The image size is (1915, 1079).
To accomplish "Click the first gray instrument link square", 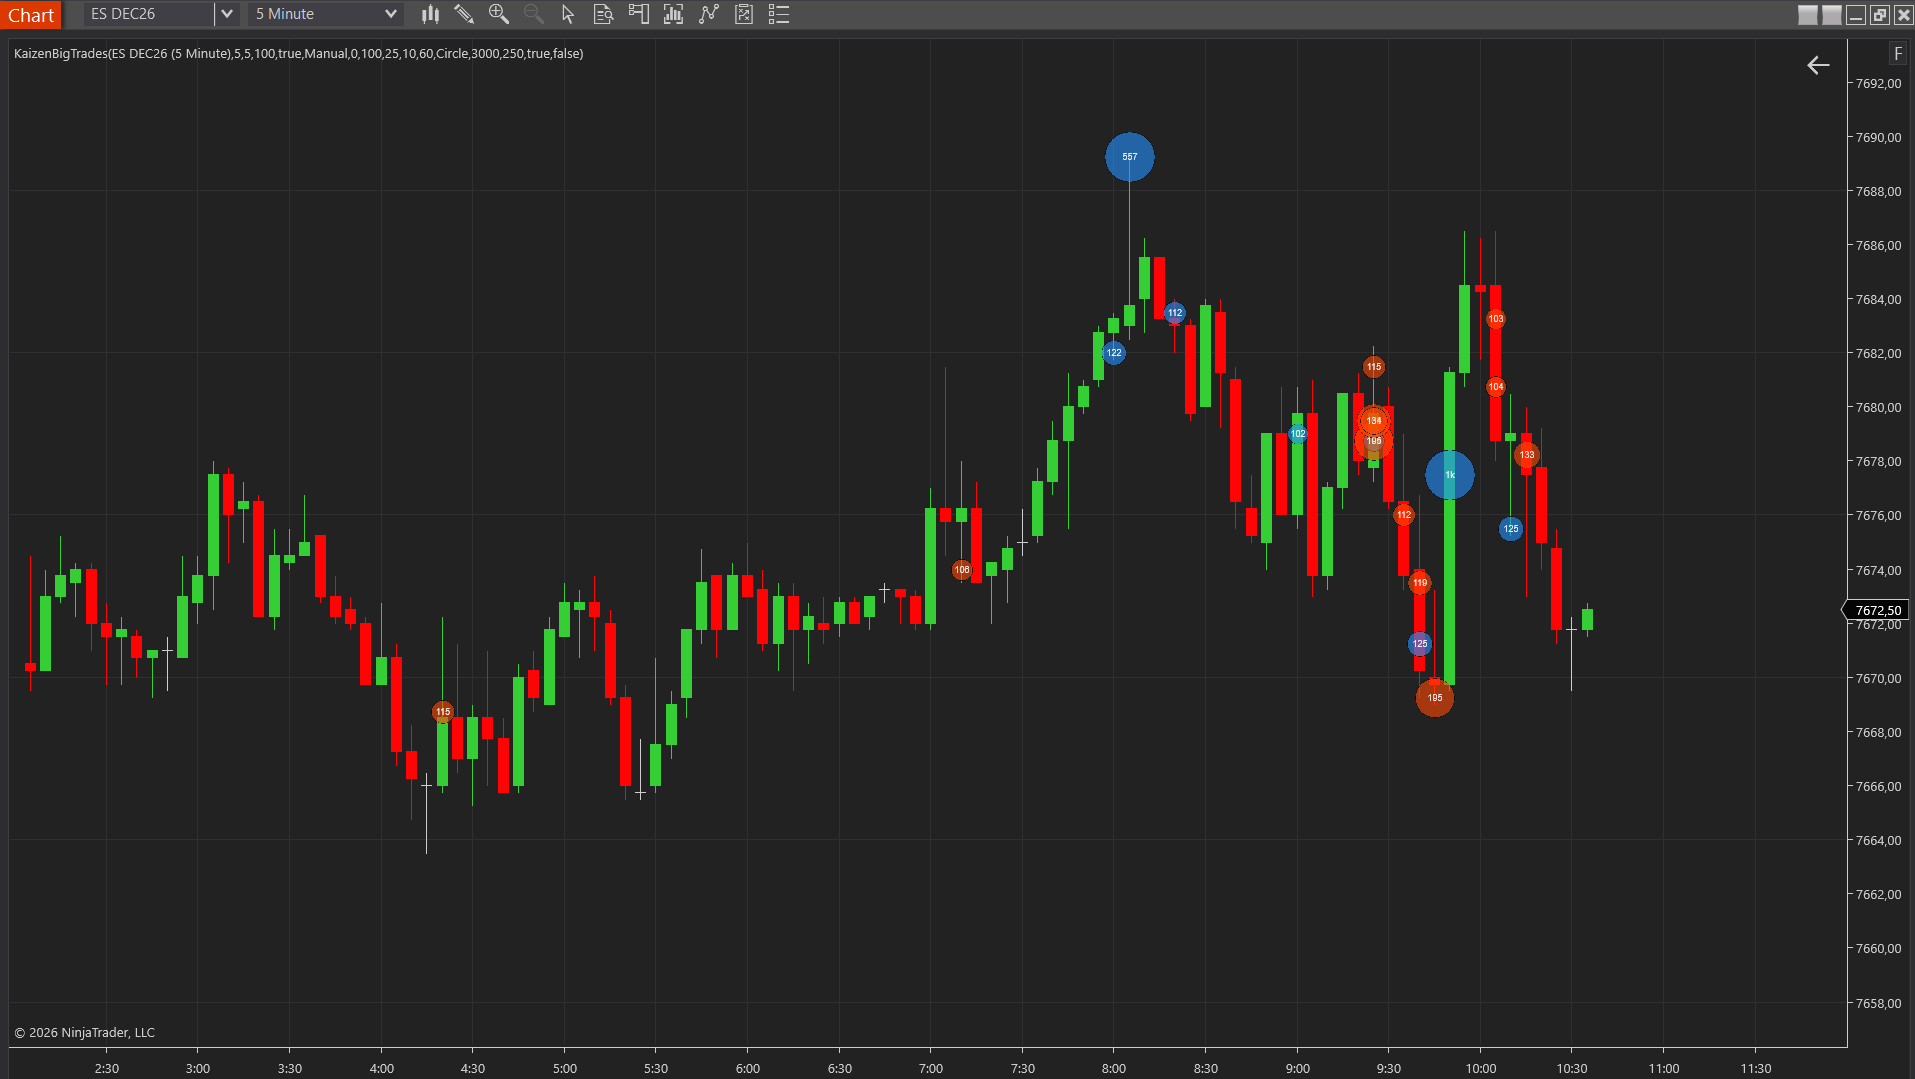I will (x=1808, y=15).
